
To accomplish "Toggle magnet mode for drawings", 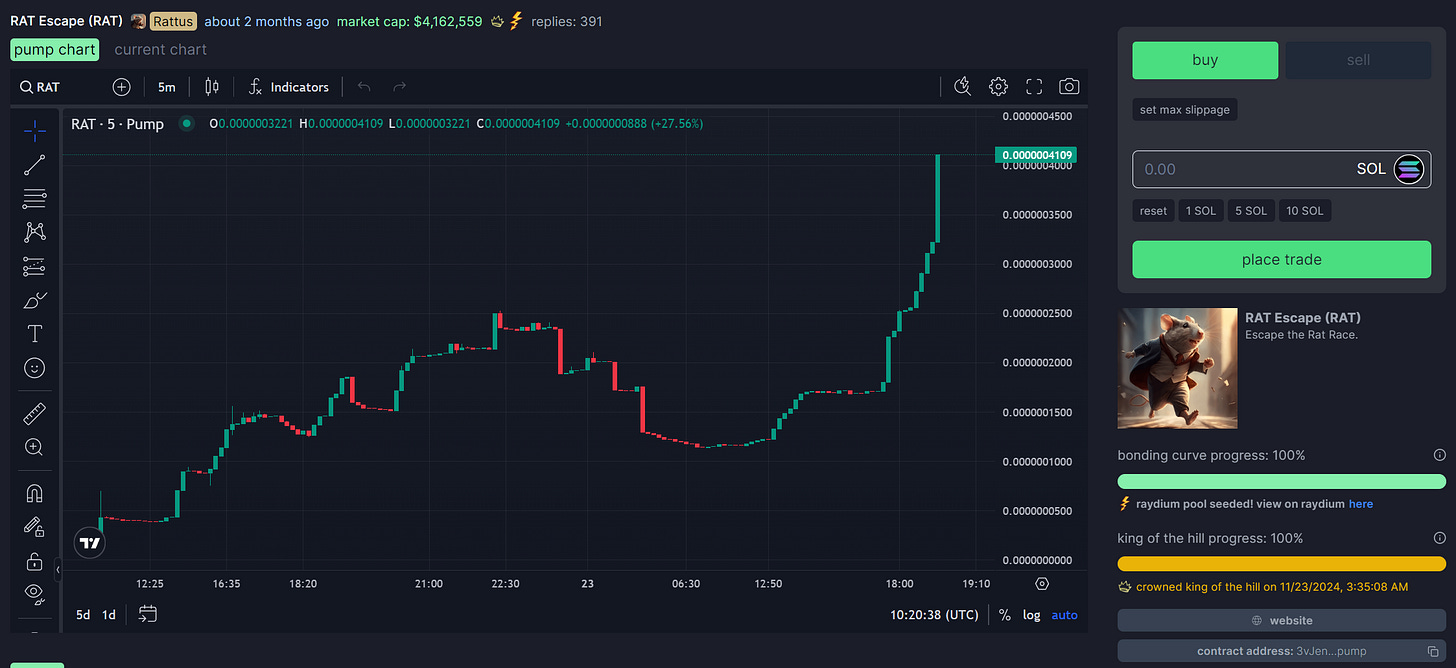I will pos(34,492).
